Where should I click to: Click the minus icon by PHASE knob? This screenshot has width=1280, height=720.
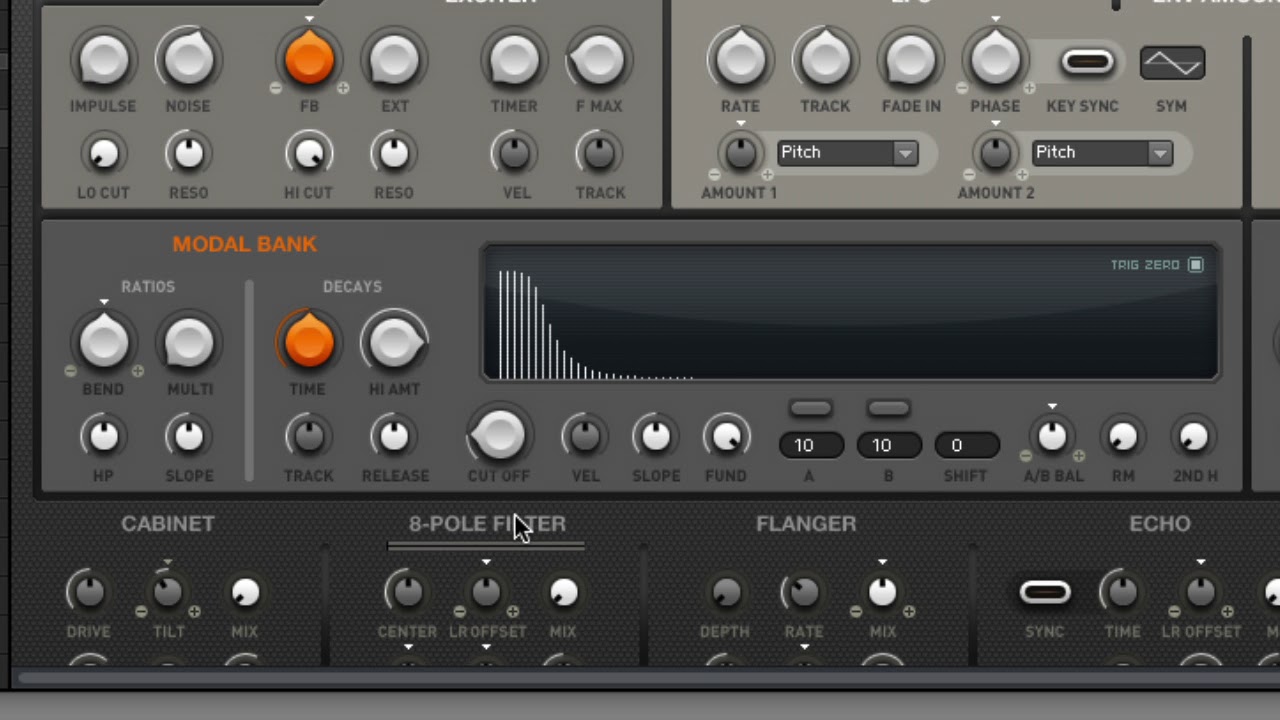962,88
